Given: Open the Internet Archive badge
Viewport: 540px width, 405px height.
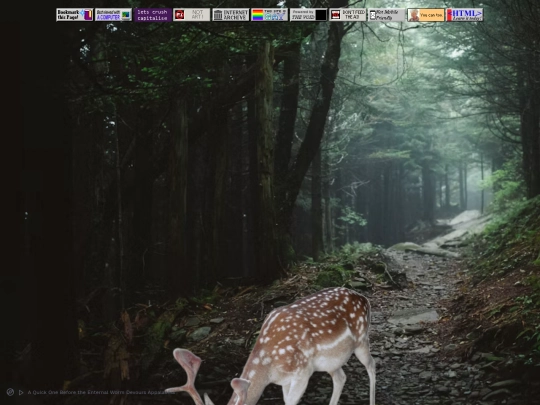Looking at the screenshot, I should 230,15.
